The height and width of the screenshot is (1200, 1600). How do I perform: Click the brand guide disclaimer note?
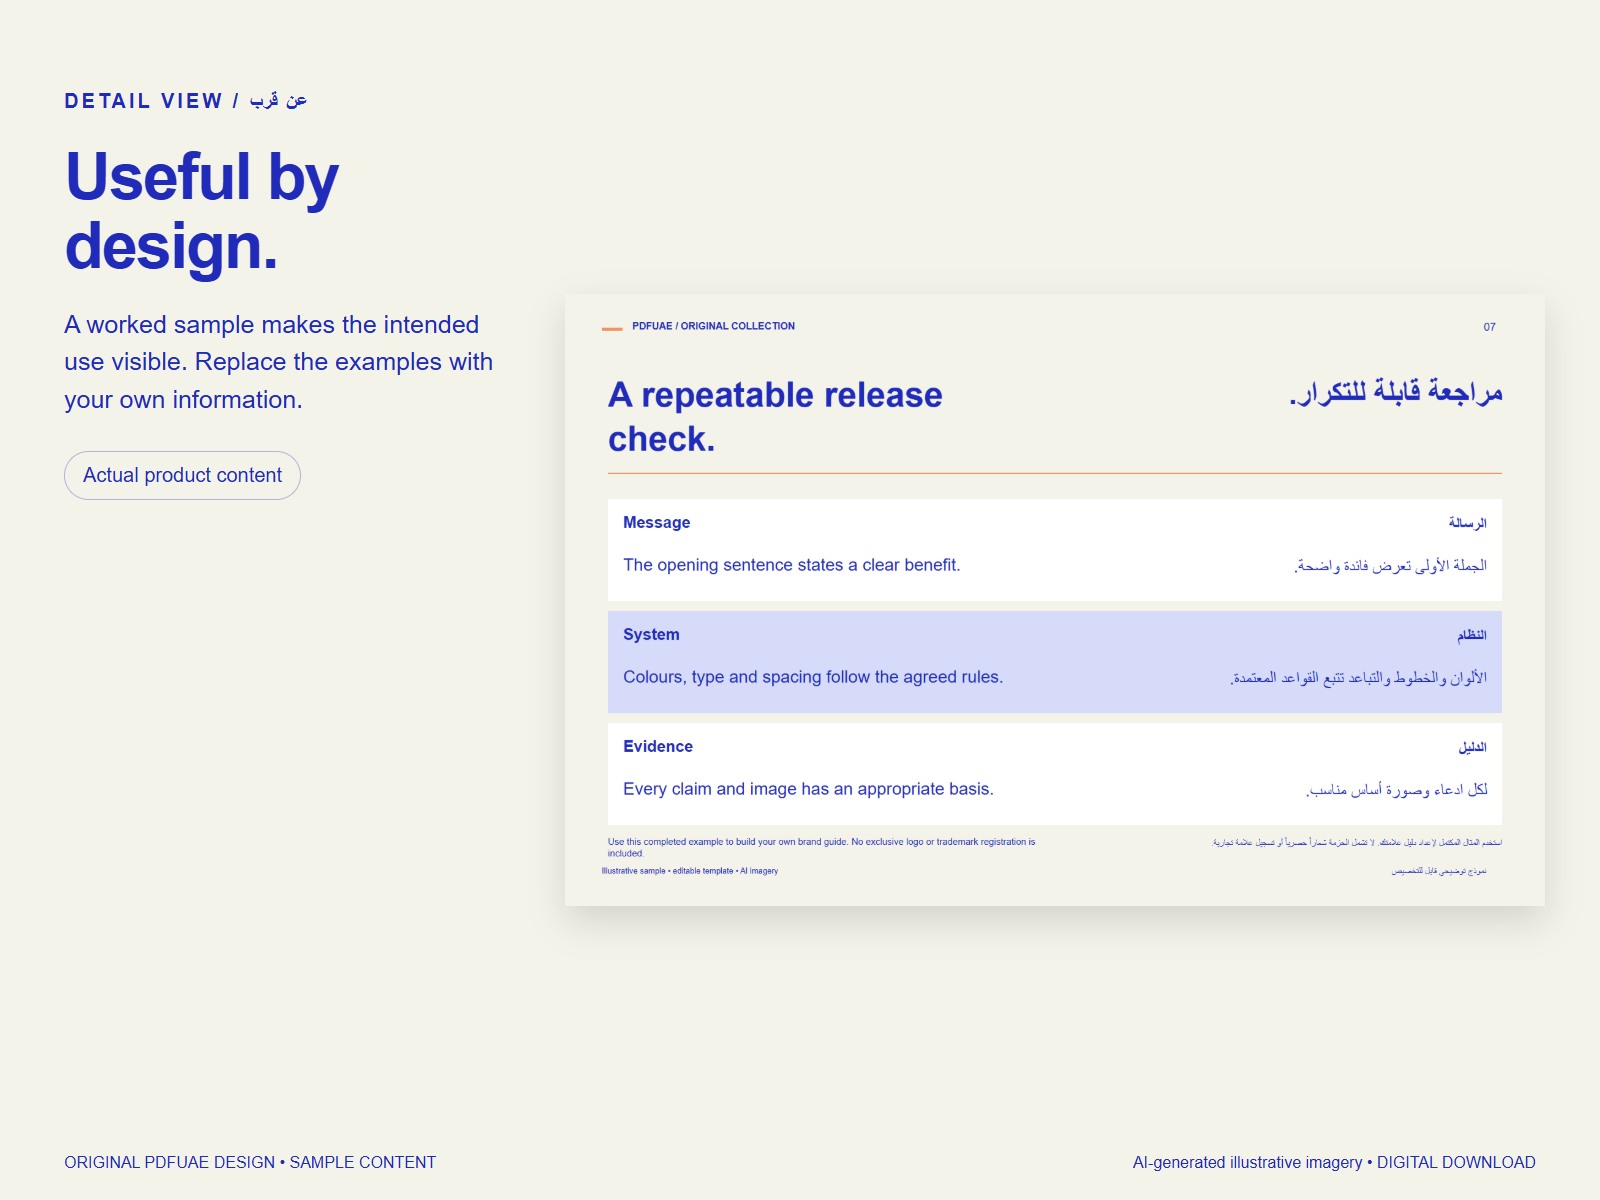coord(822,847)
